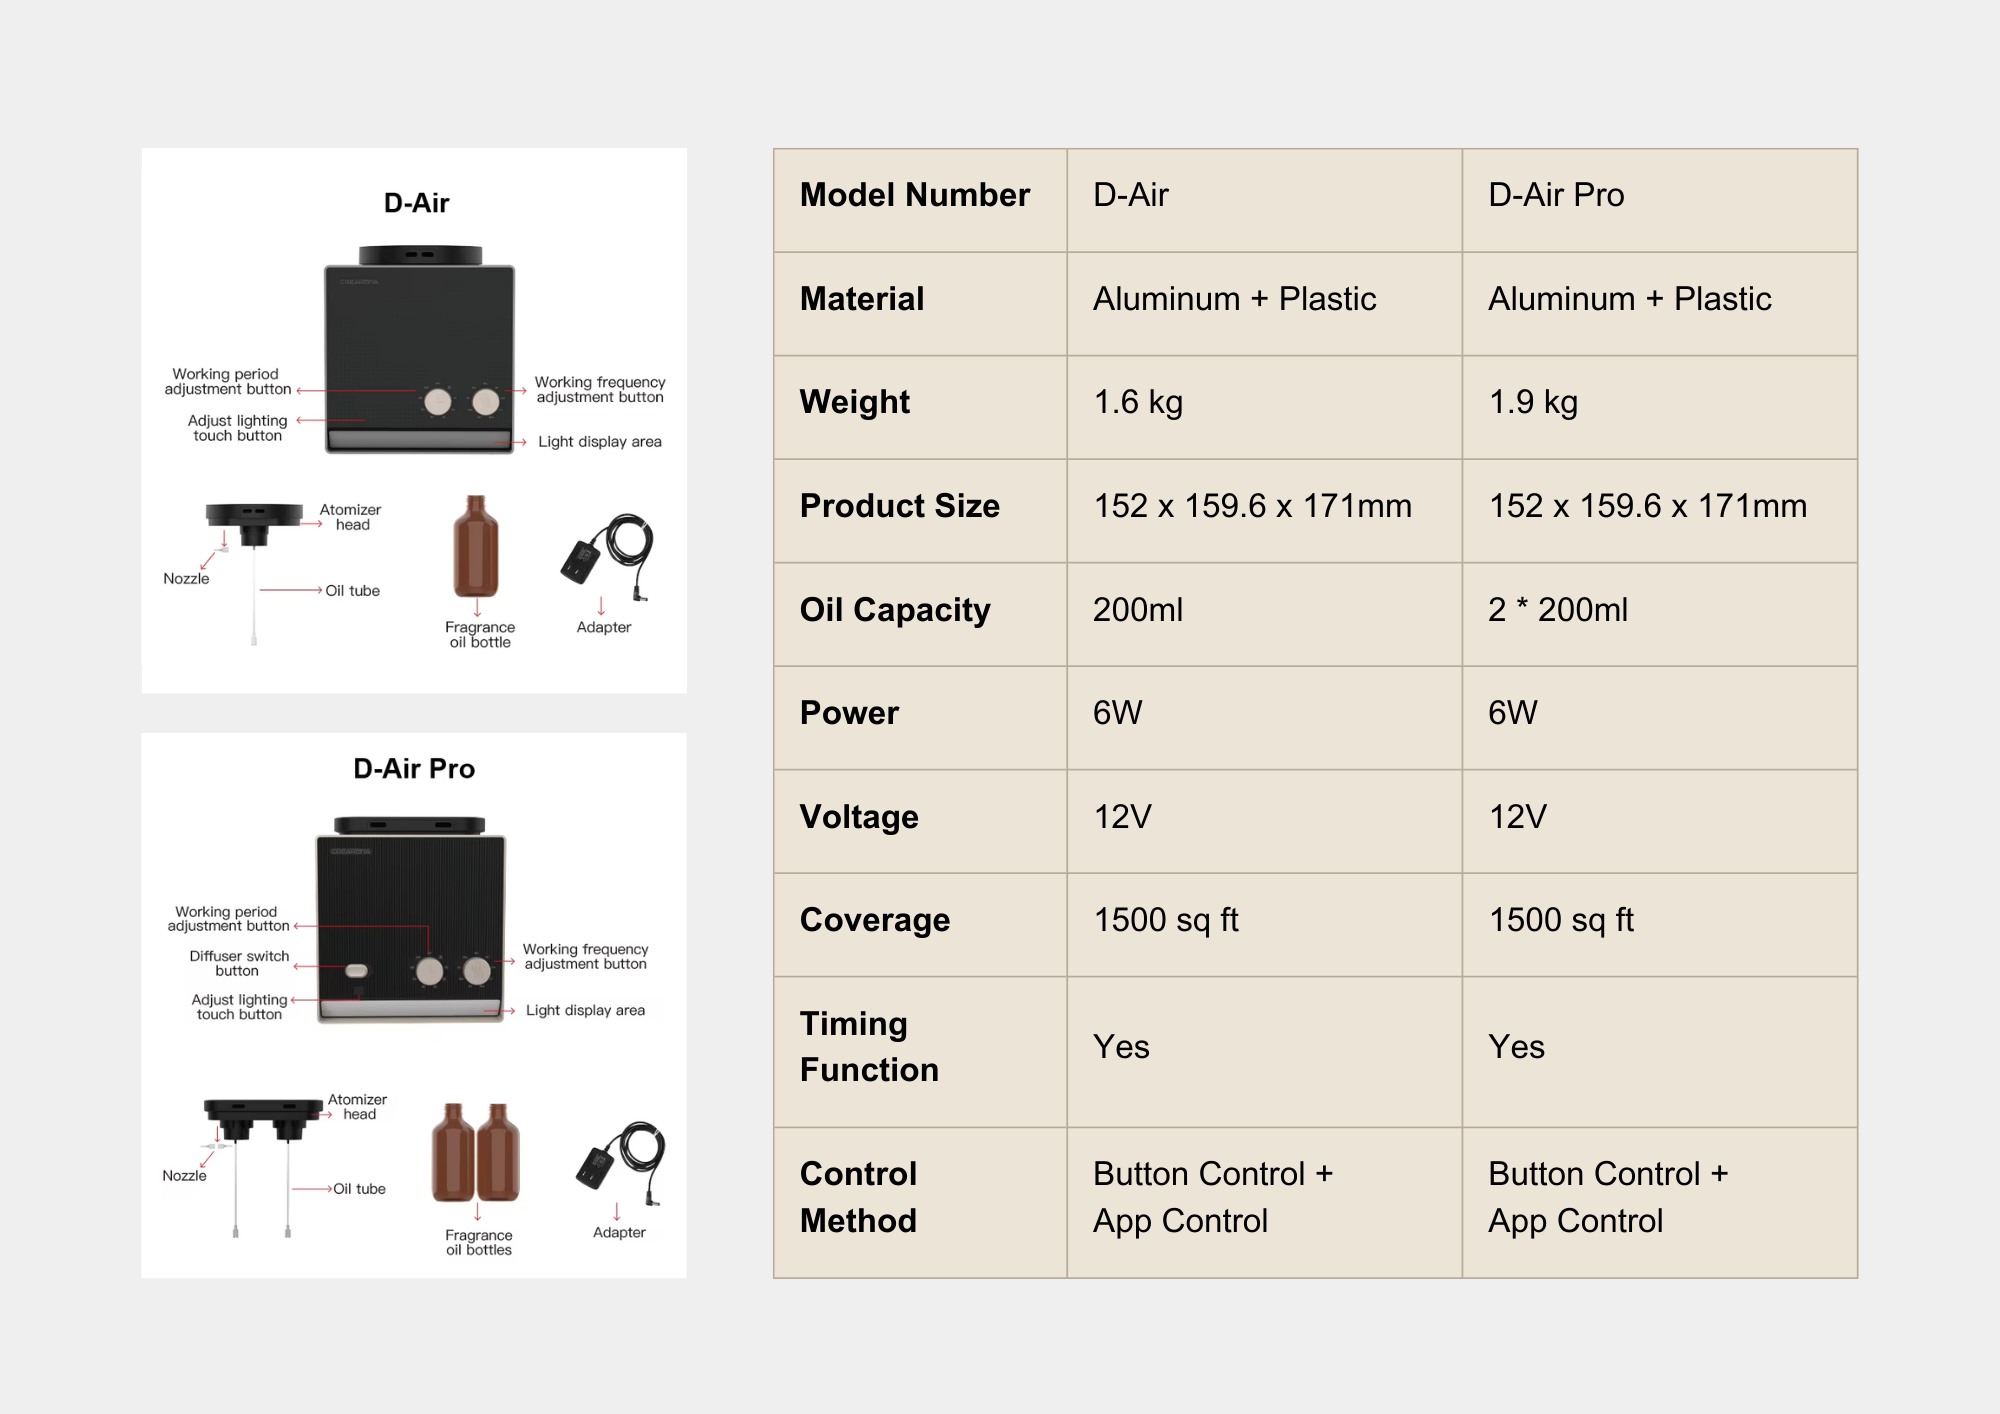Click the 'D-Air' diagram title
Screen dimensions: 2000x1414
coord(416,203)
